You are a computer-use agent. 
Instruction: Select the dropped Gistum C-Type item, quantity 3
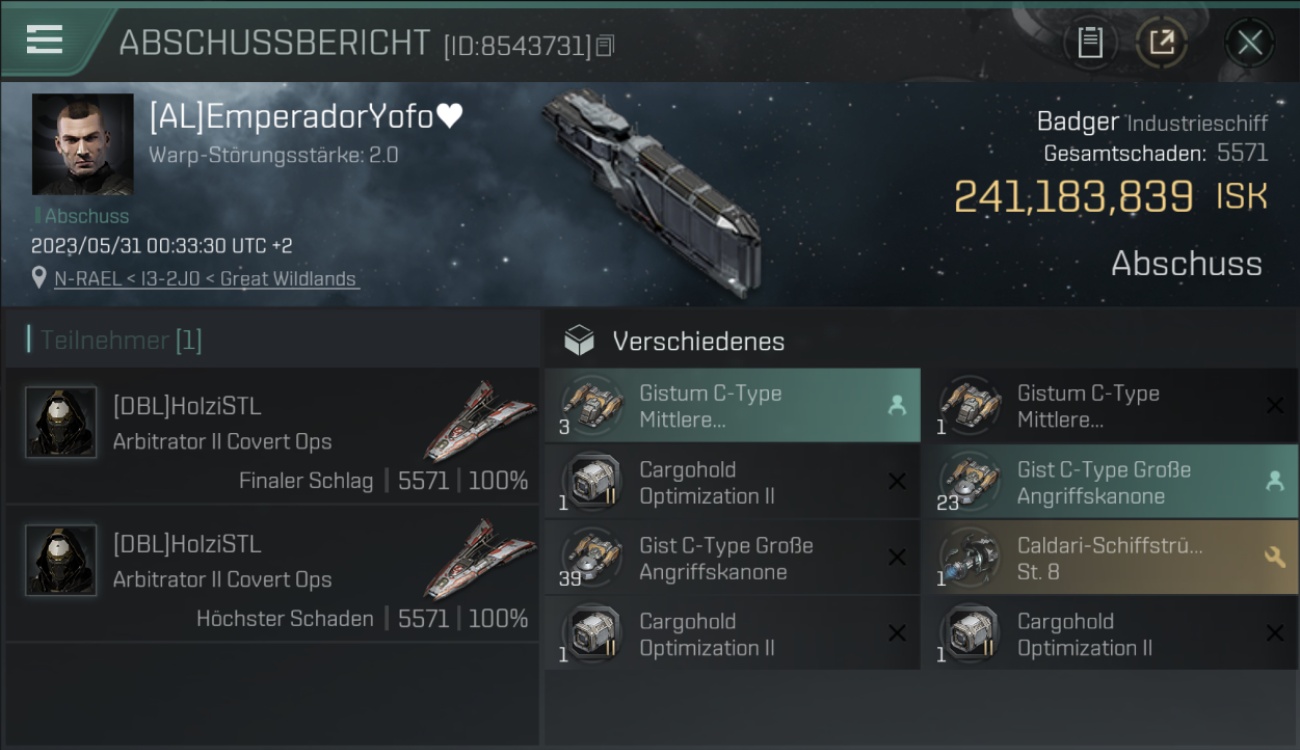pyautogui.click(x=732, y=406)
